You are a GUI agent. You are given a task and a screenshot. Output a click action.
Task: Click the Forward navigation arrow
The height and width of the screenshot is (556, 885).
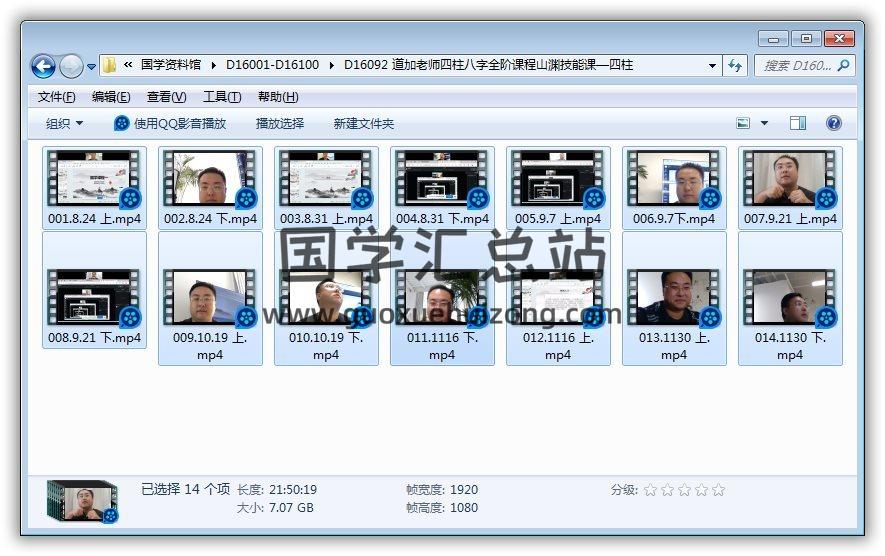point(71,66)
